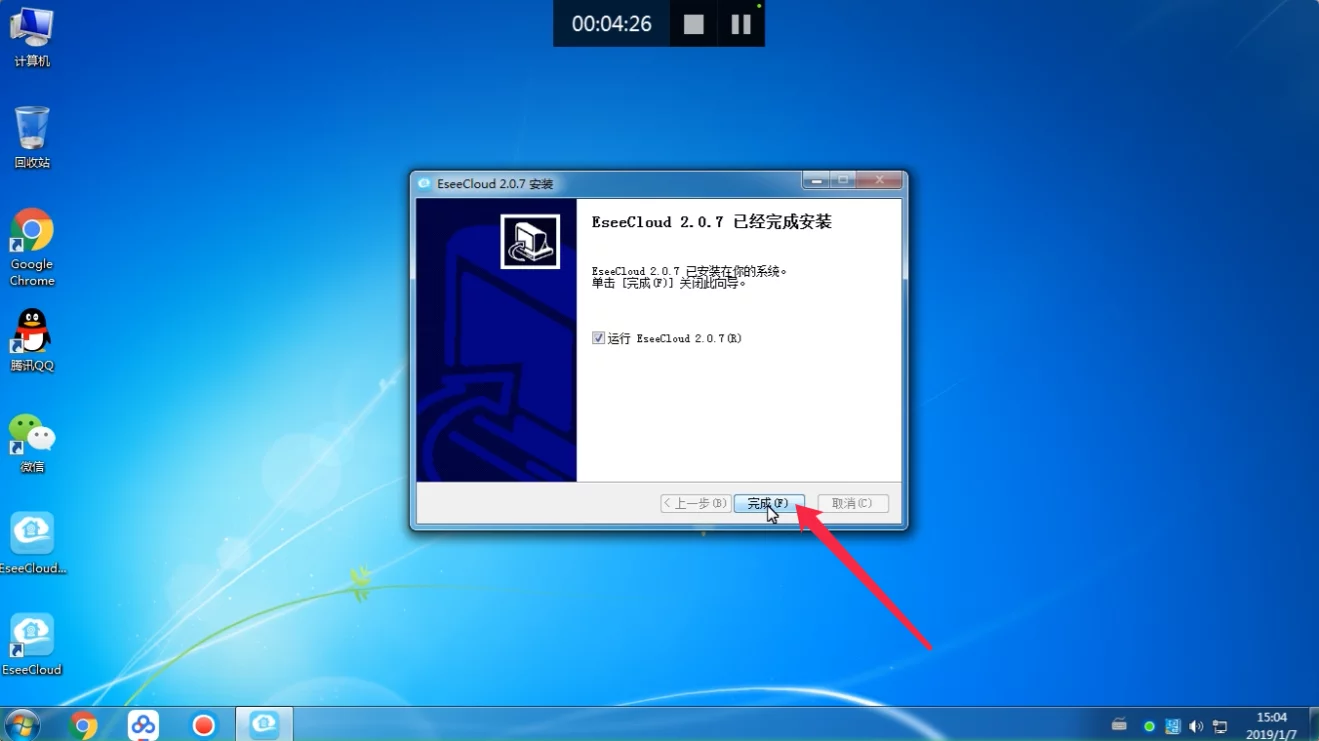Select the EseeCloud desktop shortcut
The height and width of the screenshot is (741, 1319).
coord(32,645)
